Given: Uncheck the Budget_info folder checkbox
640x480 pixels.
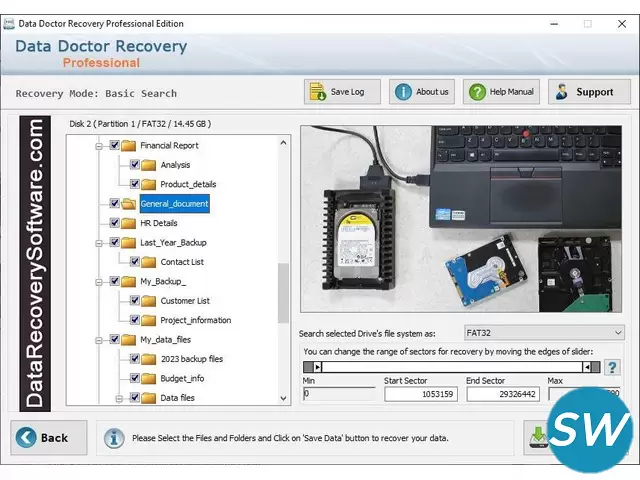Looking at the screenshot, I should (x=134, y=379).
